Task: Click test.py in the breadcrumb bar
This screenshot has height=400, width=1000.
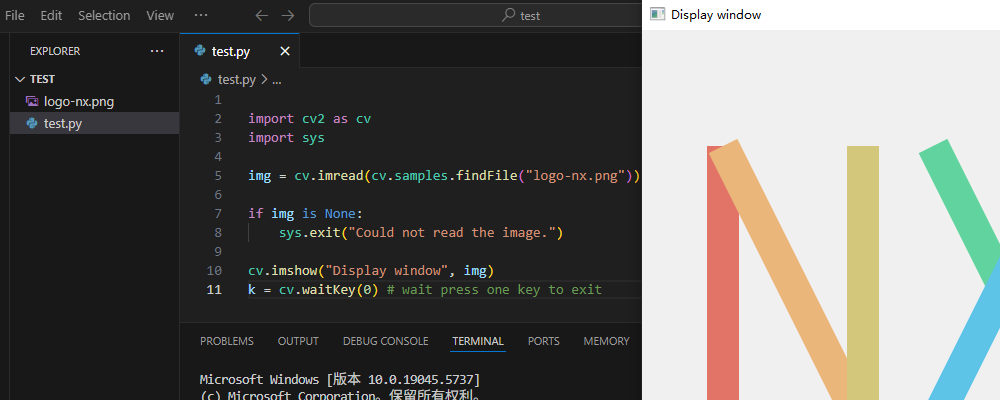Action: tap(237, 80)
